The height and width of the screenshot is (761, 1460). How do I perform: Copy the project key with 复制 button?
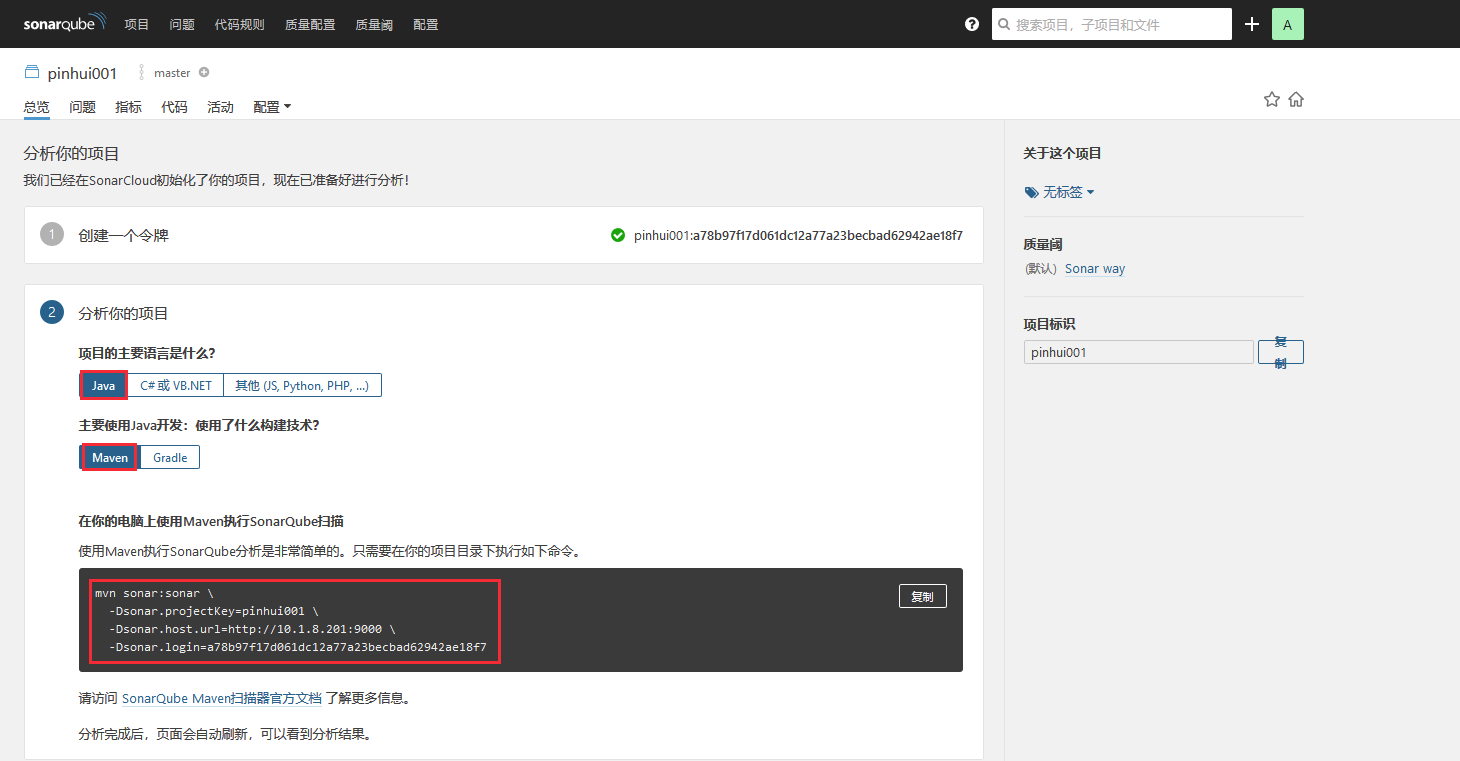1281,352
